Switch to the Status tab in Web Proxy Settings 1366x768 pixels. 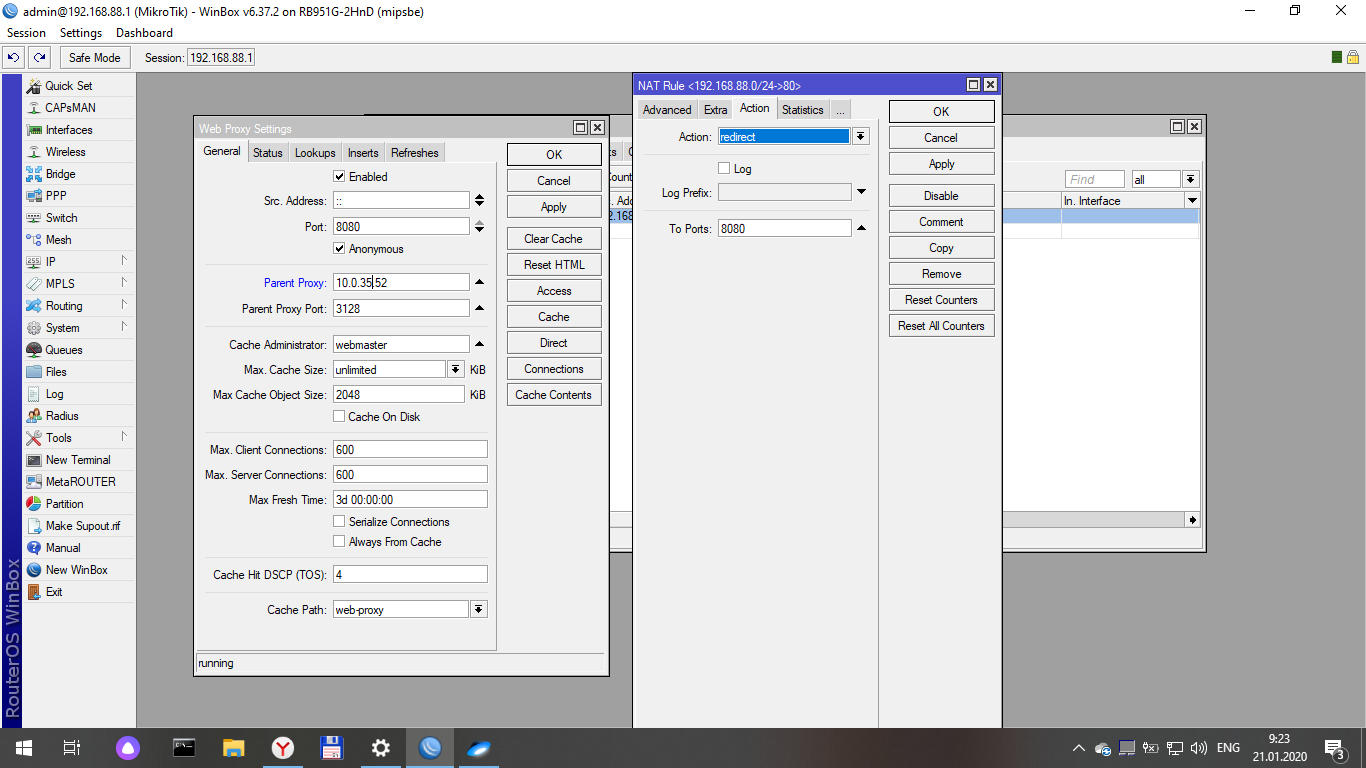coord(268,153)
